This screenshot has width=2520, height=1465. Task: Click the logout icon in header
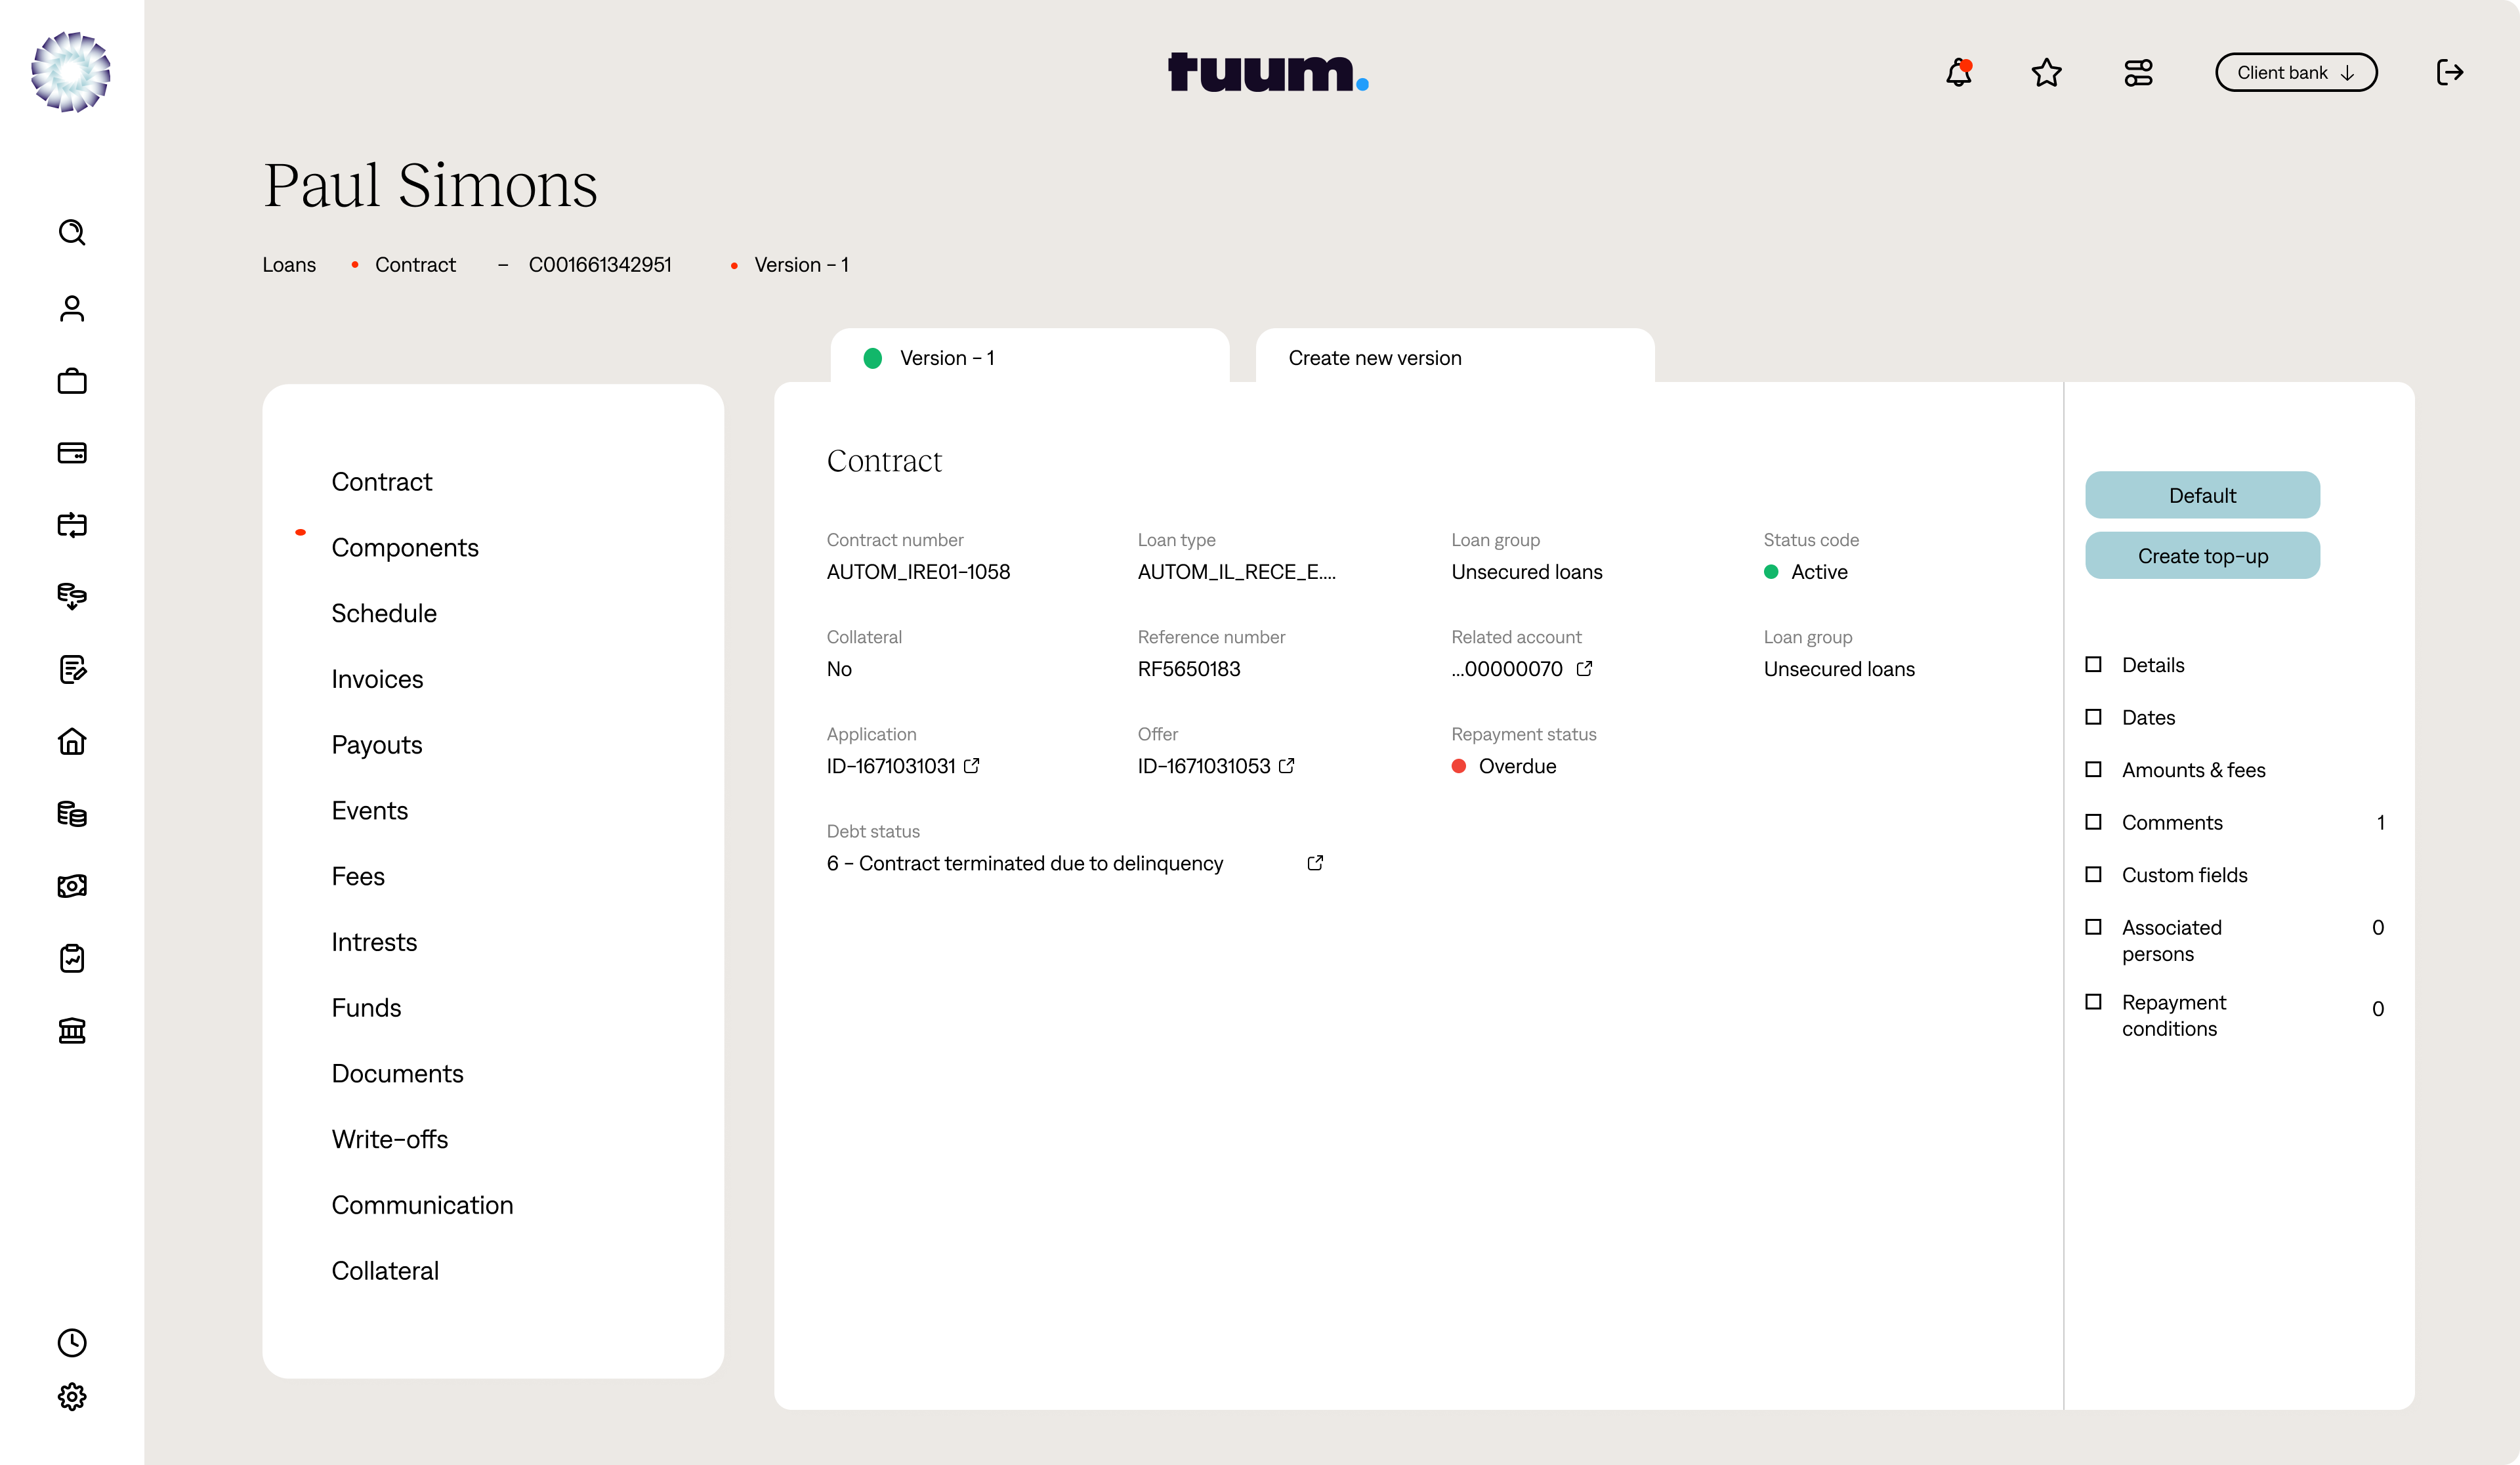pyautogui.click(x=2449, y=73)
